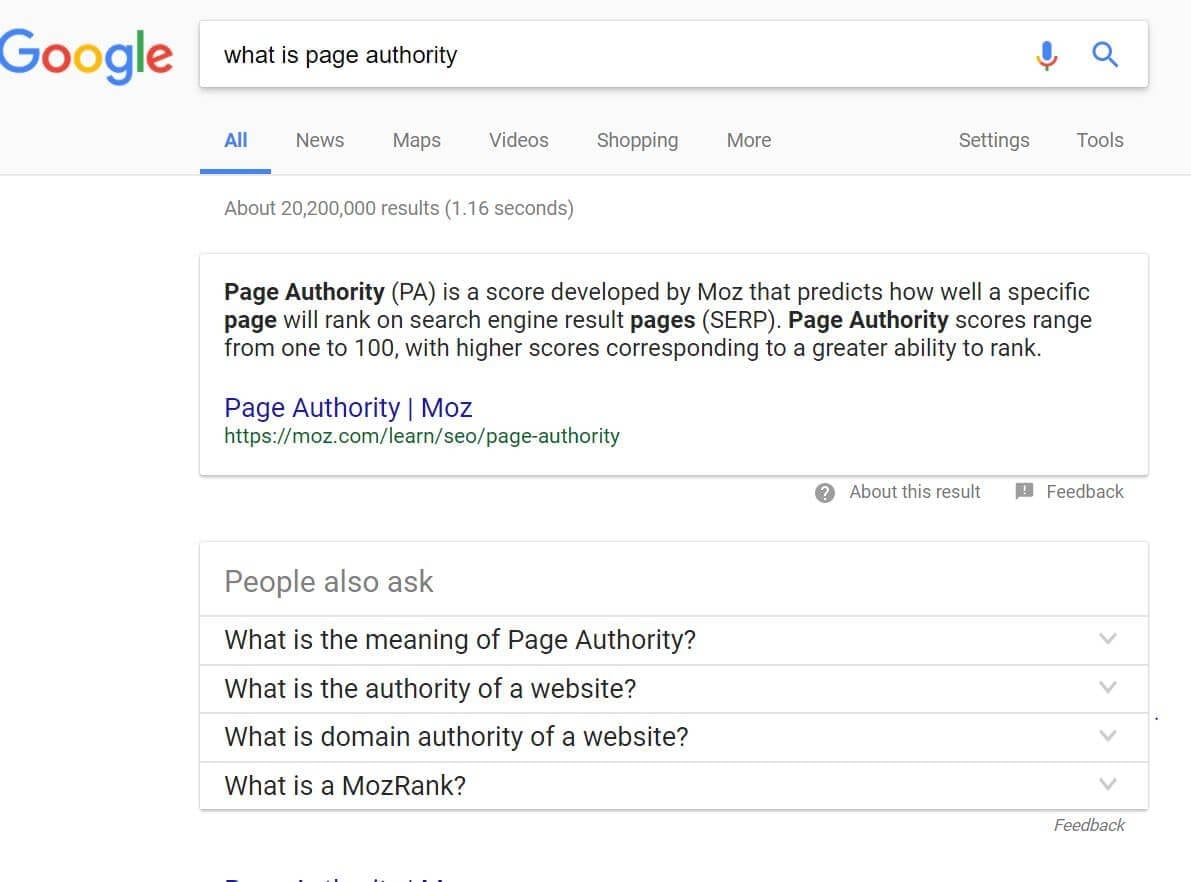Click the microphone voice search icon
The height and width of the screenshot is (882, 1191).
pos(1047,55)
